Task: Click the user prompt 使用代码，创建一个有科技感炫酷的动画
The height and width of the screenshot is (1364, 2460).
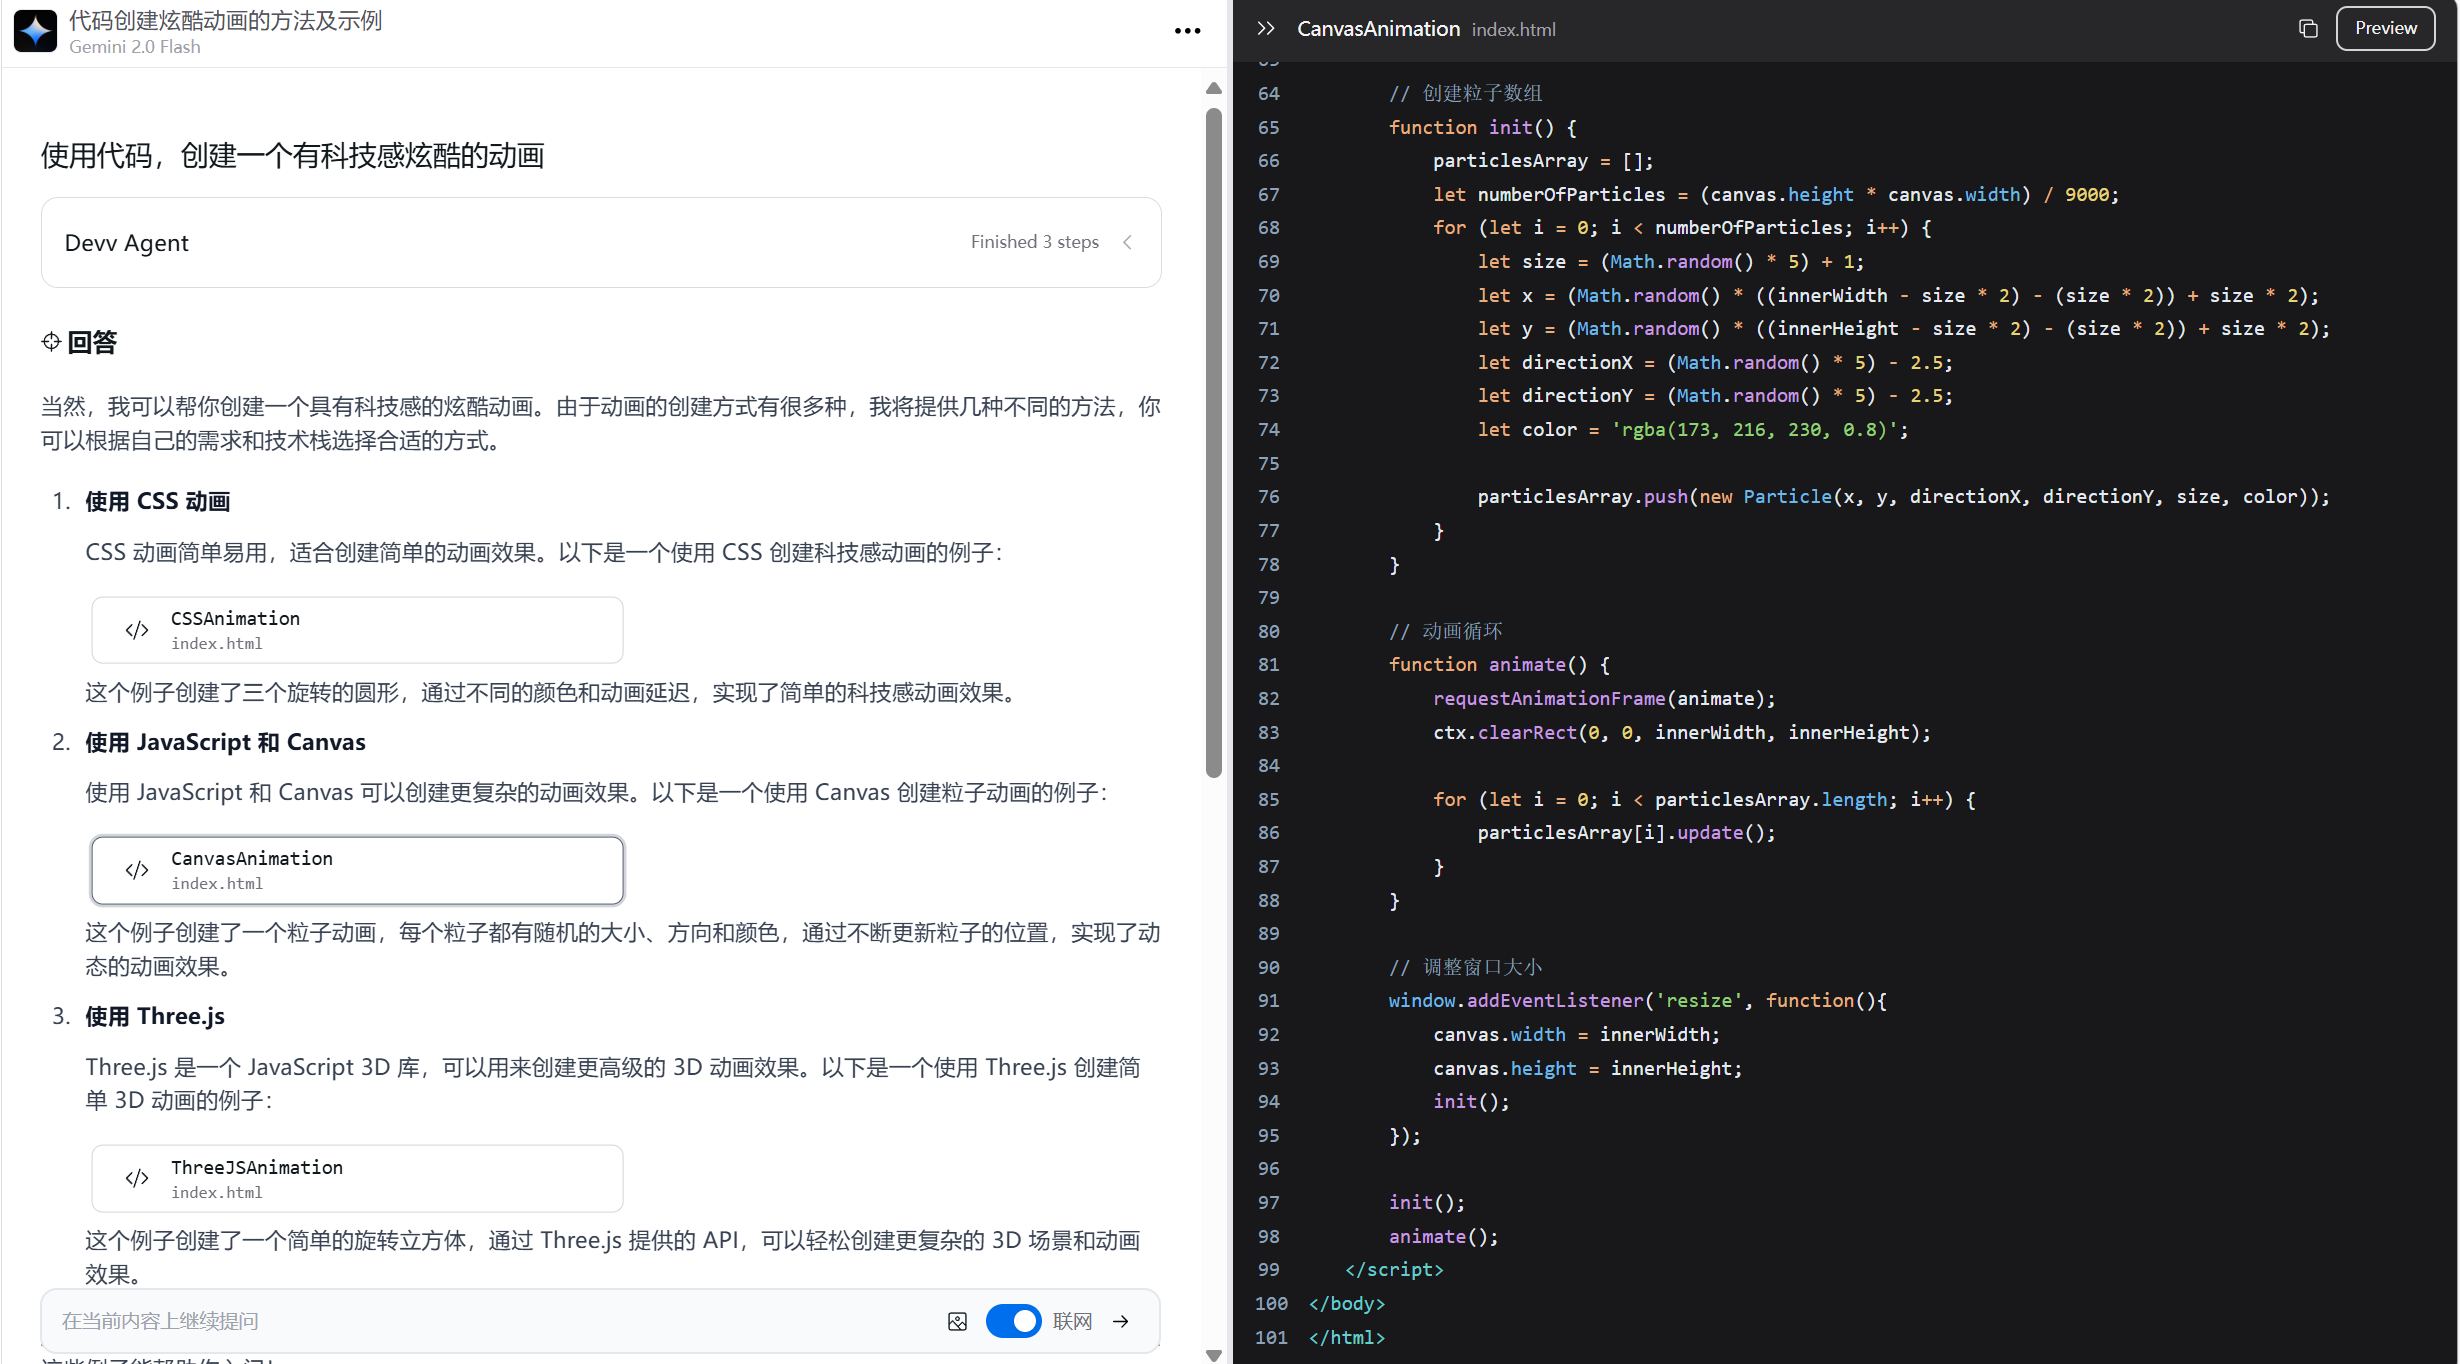Action: tap(292, 156)
